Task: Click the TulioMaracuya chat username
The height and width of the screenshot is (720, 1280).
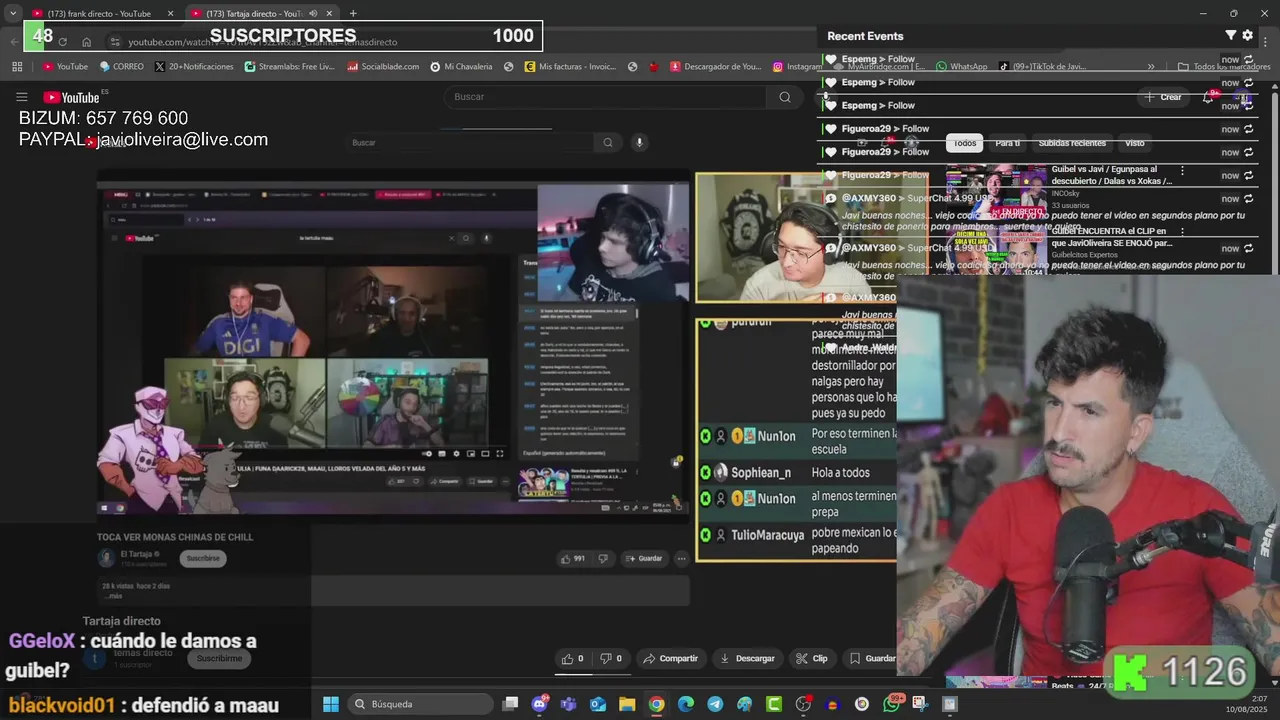Action: (767, 535)
